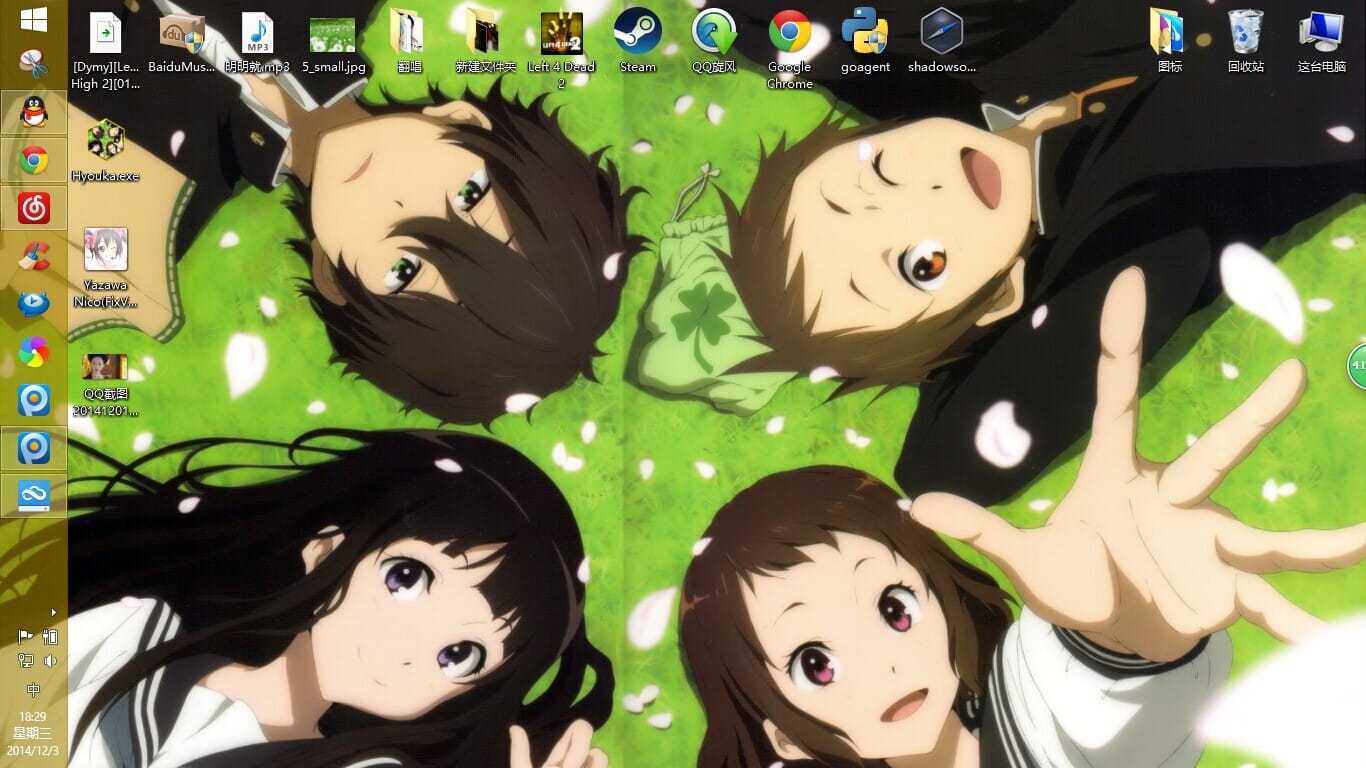Image resolution: width=1366 pixels, height=768 pixels.
Task: Play the 明明就.mp3 file
Action: coord(257,33)
